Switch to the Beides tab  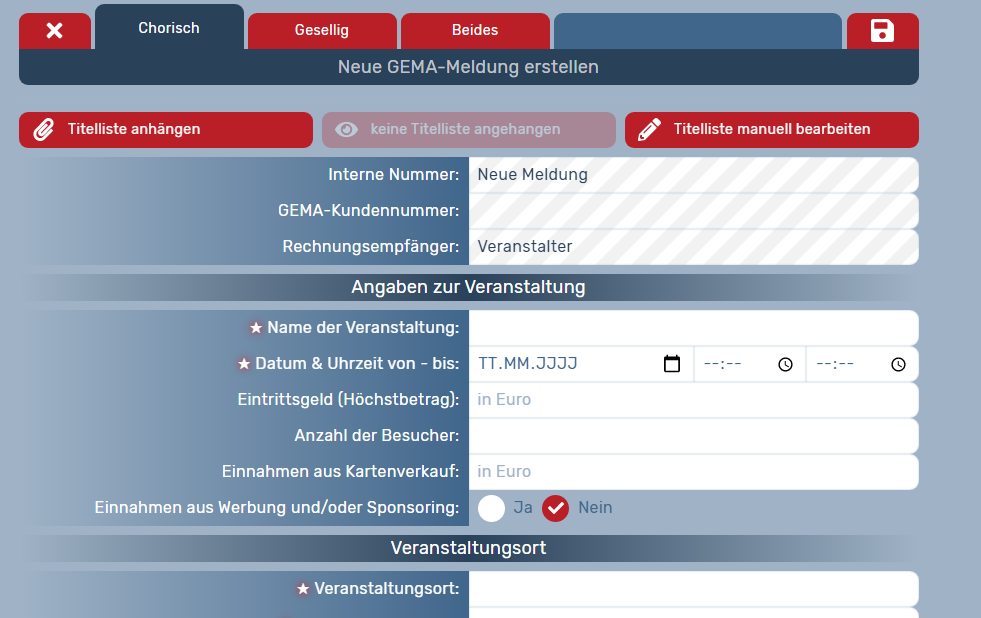[x=475, y=31]
